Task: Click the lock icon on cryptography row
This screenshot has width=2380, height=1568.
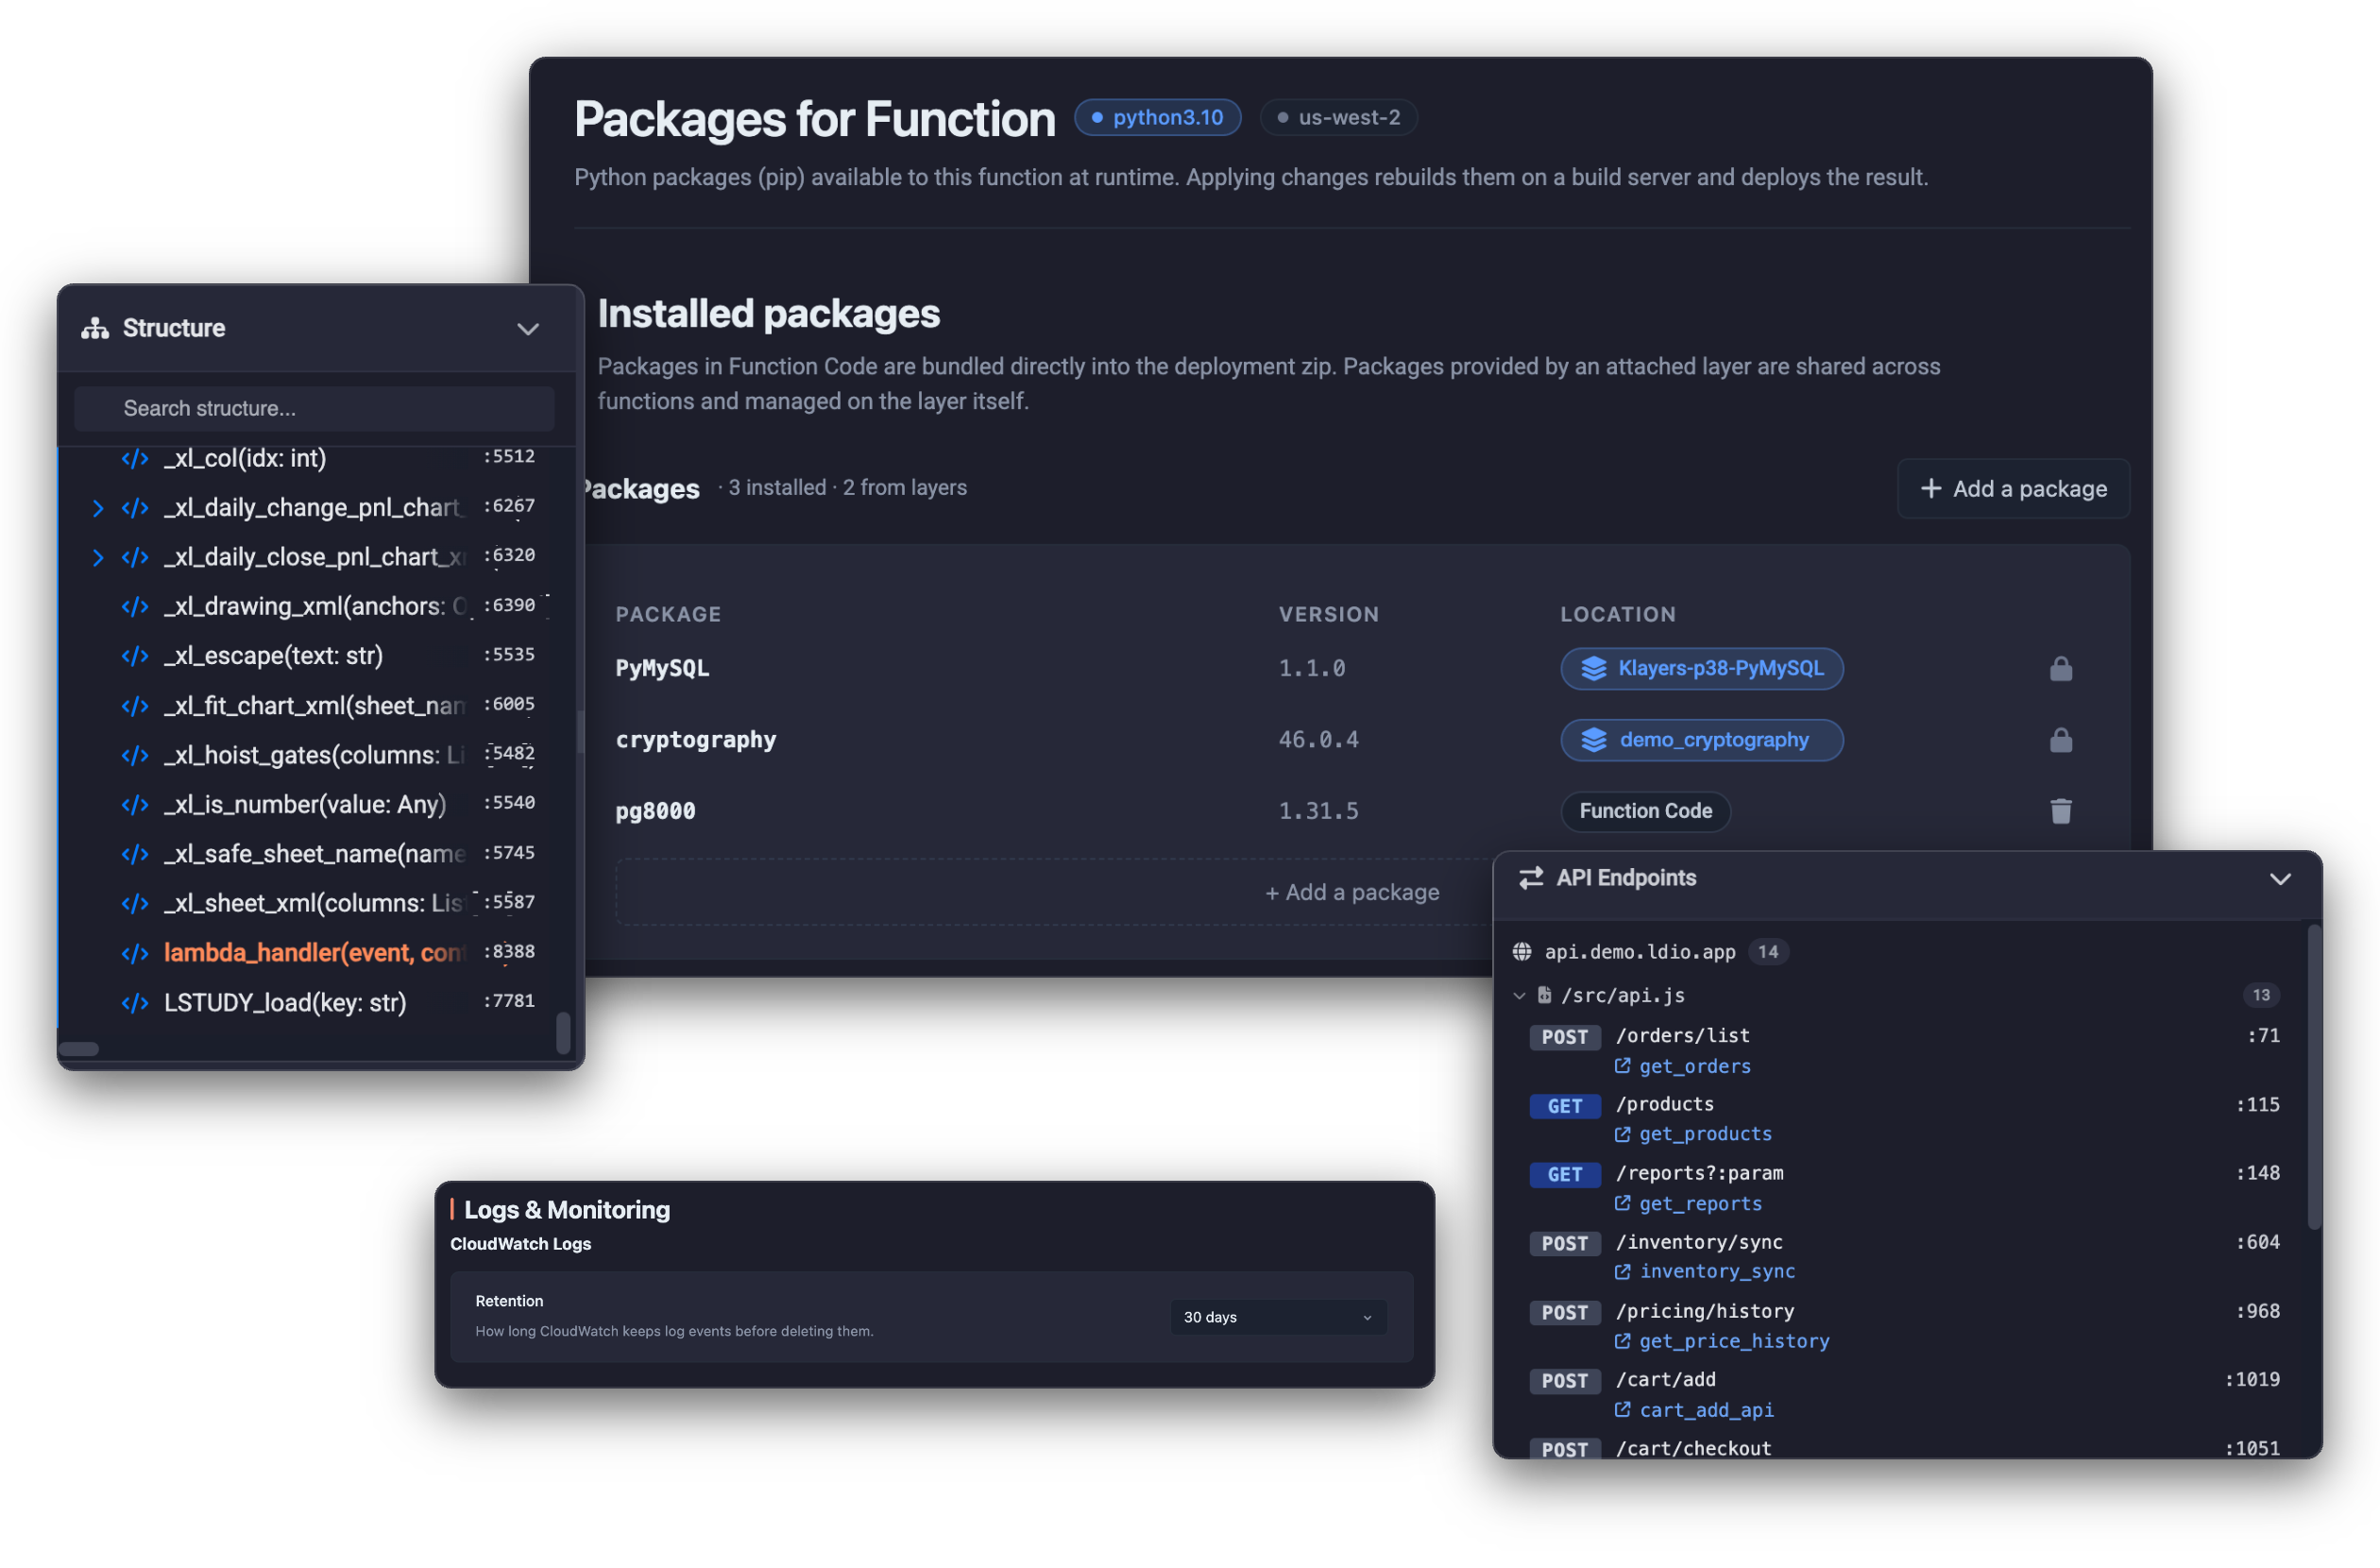Action: 2060,740
